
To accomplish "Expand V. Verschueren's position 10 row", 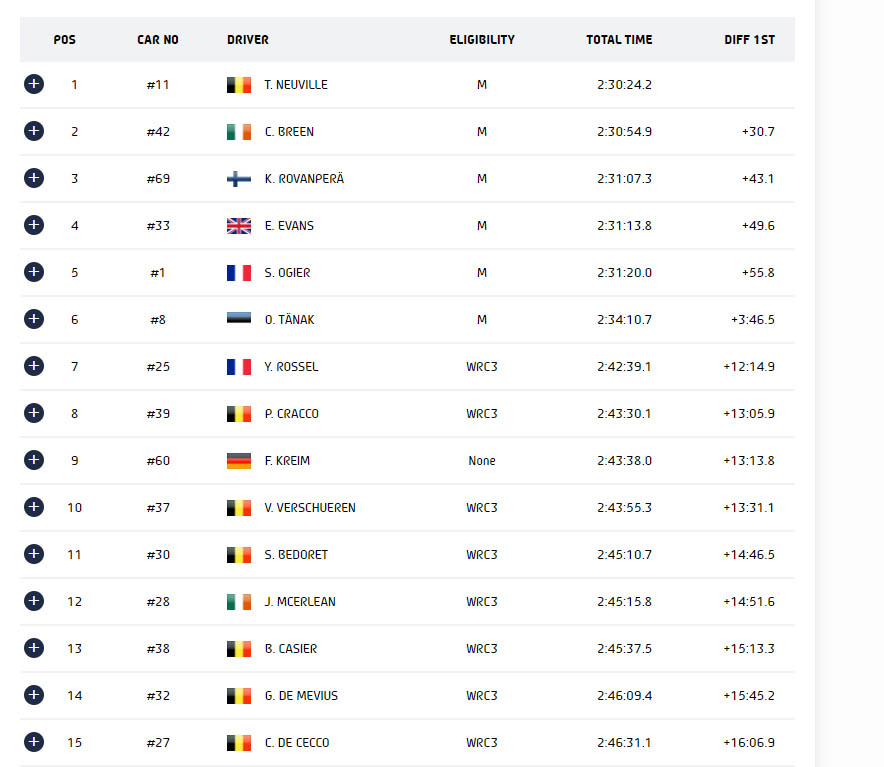I will (34, 507).
